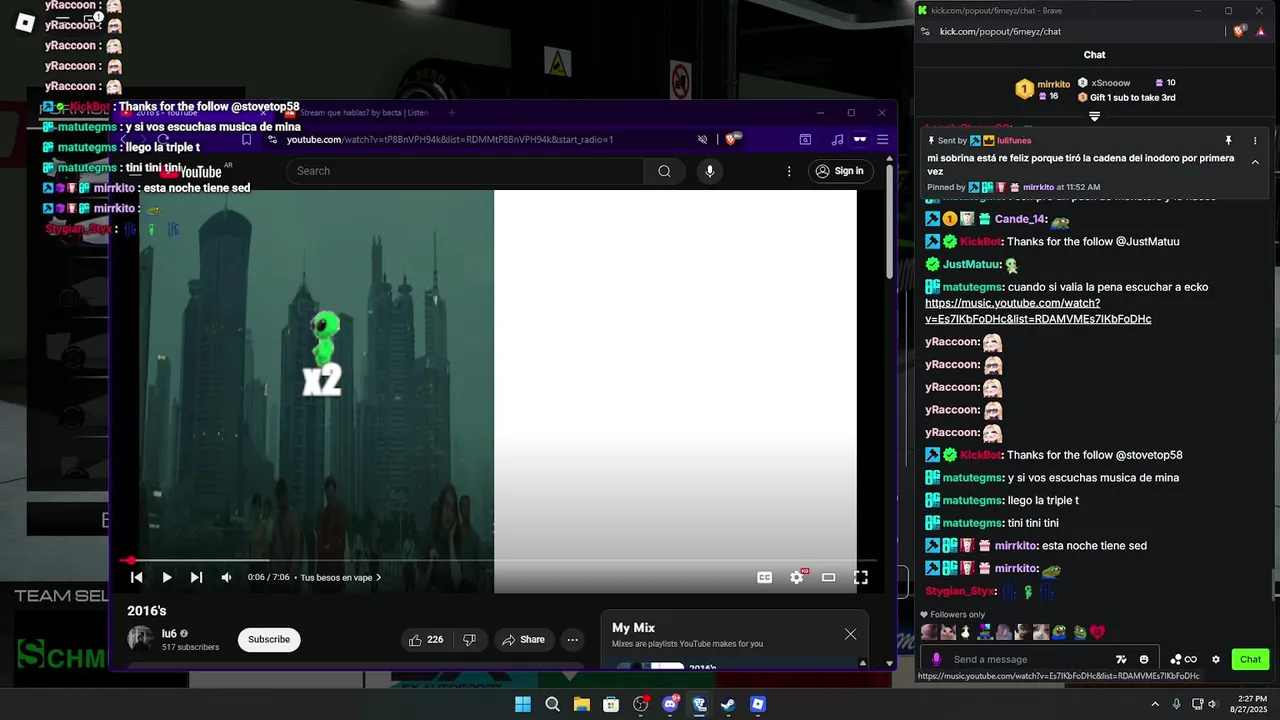Open taskbar Search
The width and height of the screenshot is (1280, 720).
click(x=552, y=704)
